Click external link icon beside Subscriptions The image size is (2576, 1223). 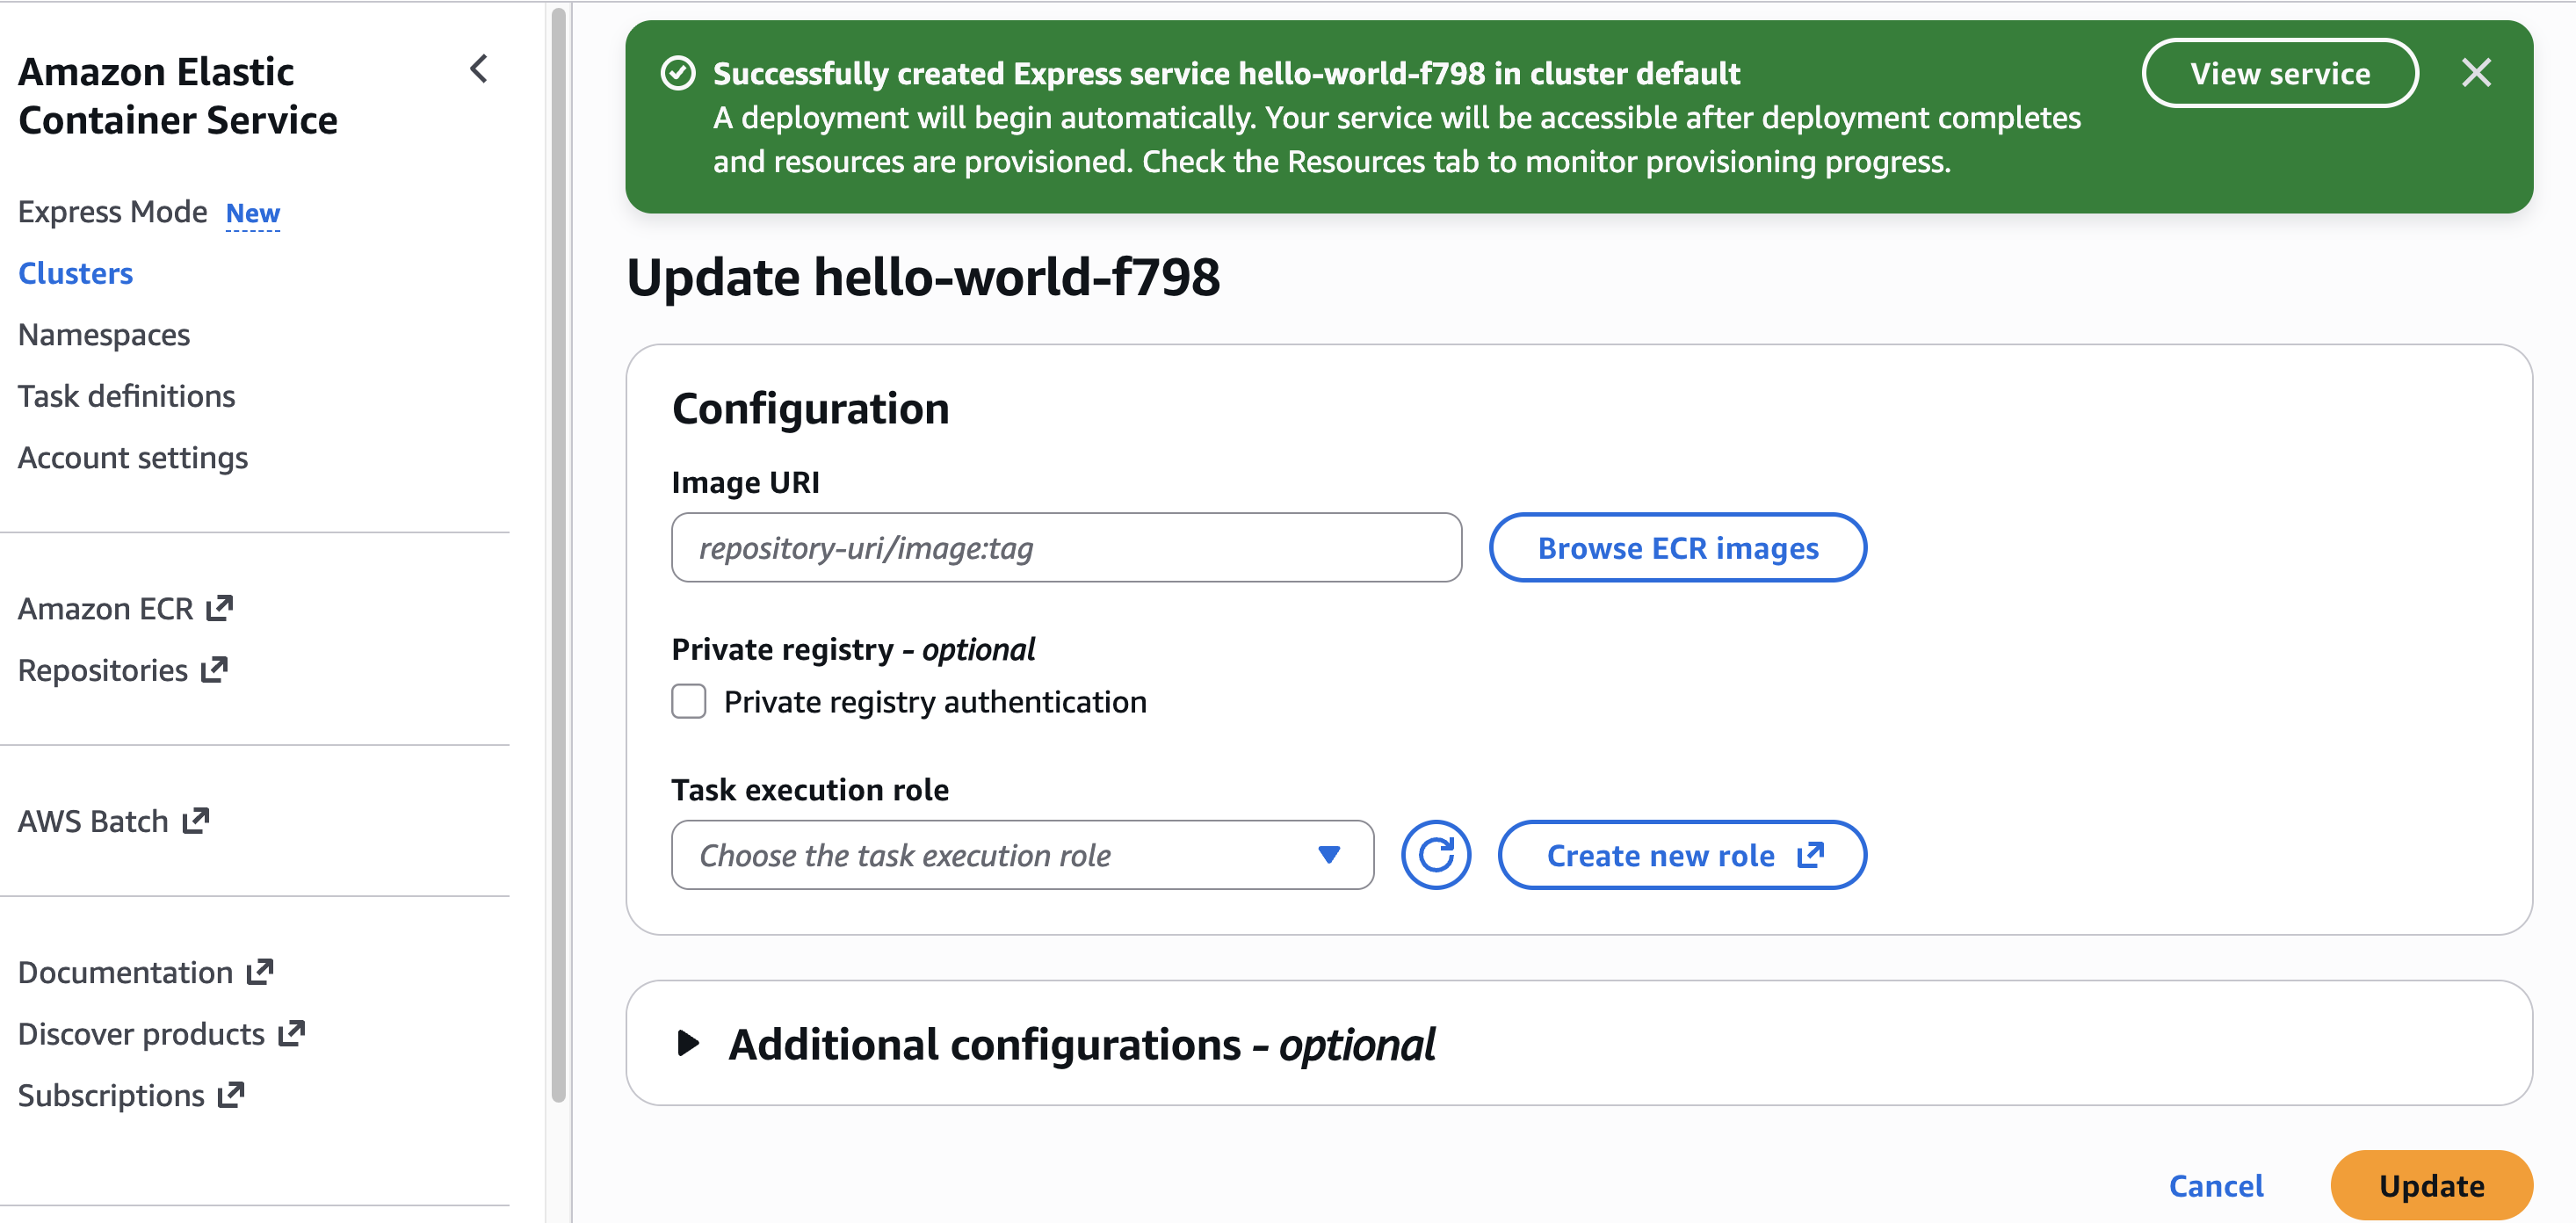(231, 1095)
